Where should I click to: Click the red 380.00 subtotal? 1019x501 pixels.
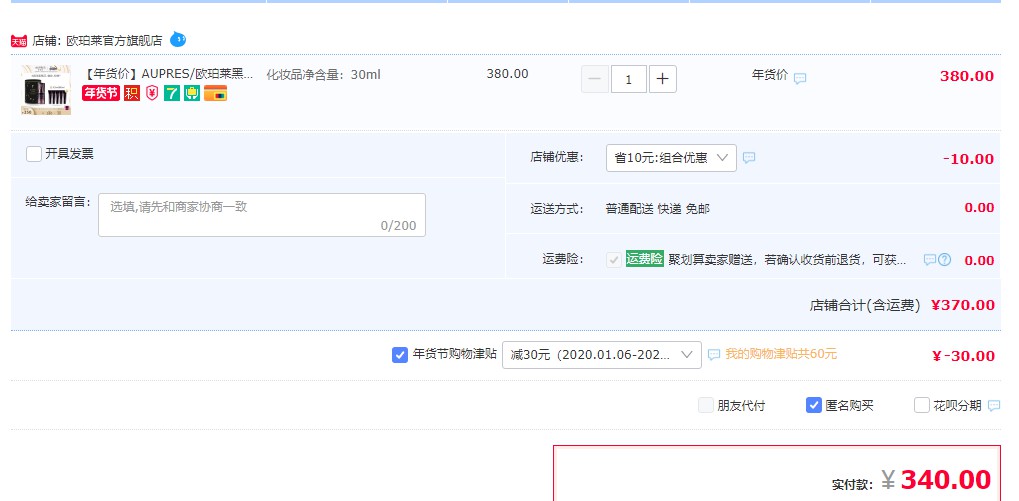(x=967, y=76)
